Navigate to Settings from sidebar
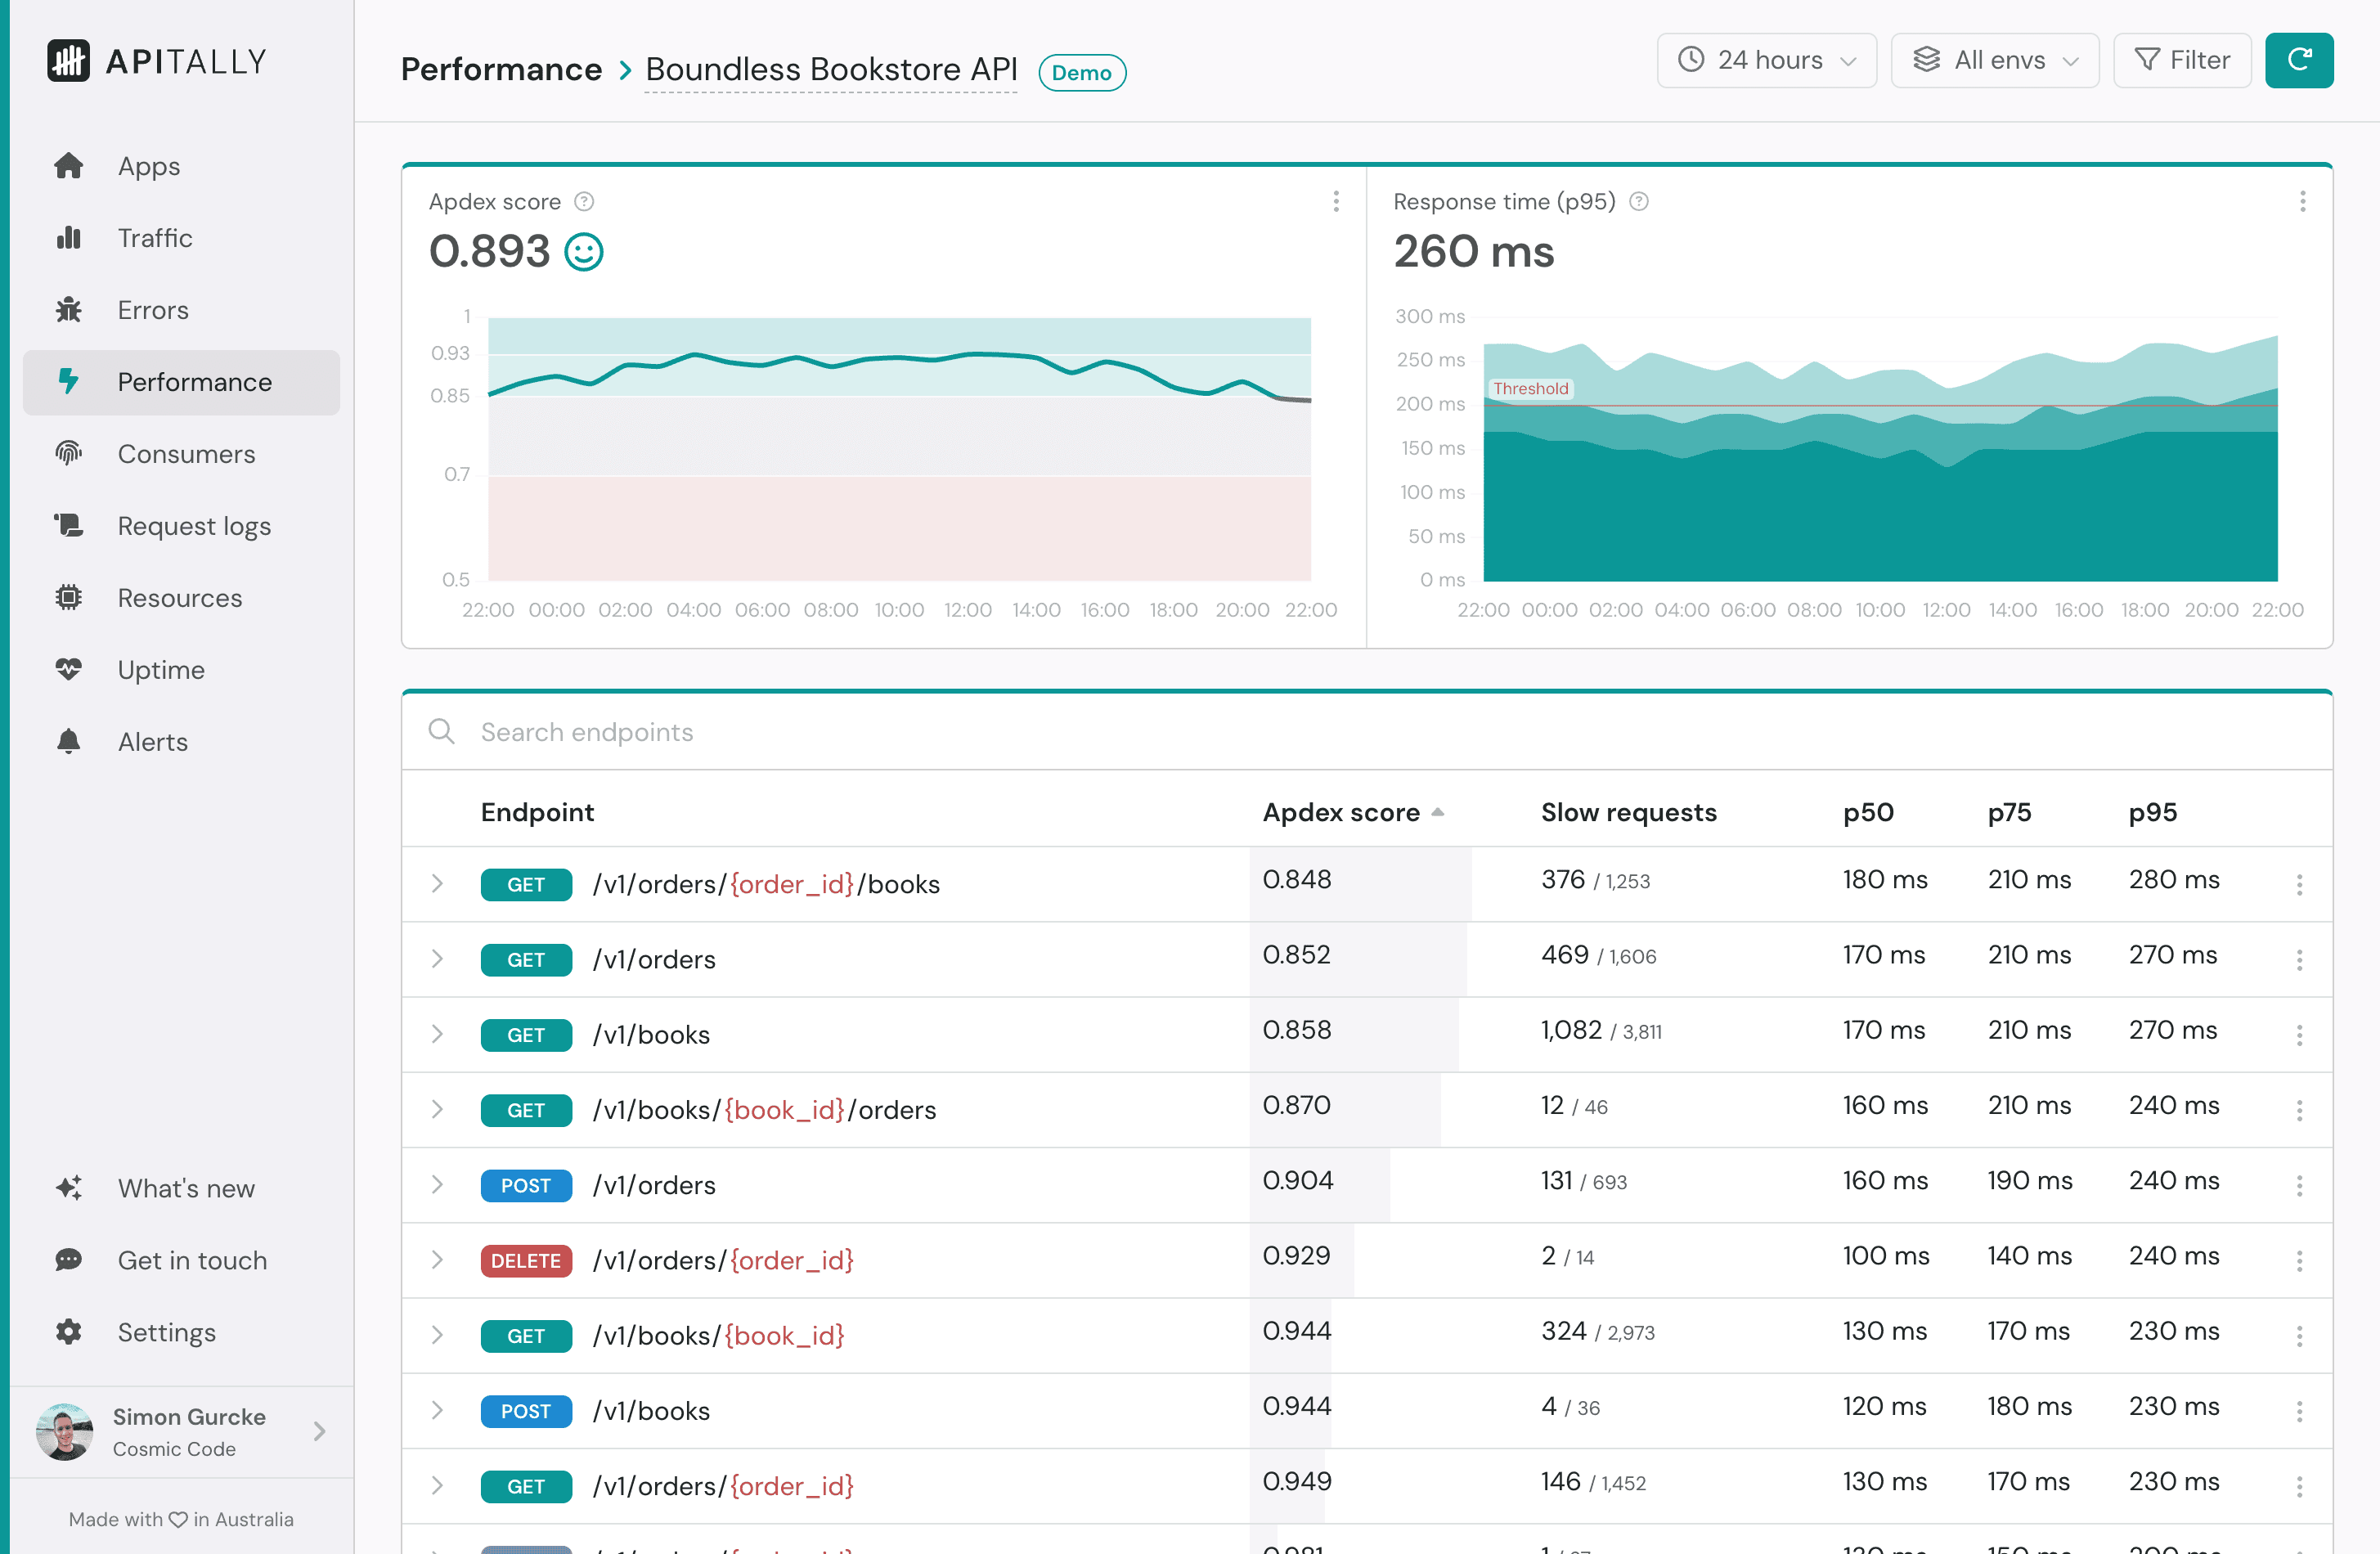Image resolution: width=2380 pixels, height=1554 pixels. point(166,1332)
